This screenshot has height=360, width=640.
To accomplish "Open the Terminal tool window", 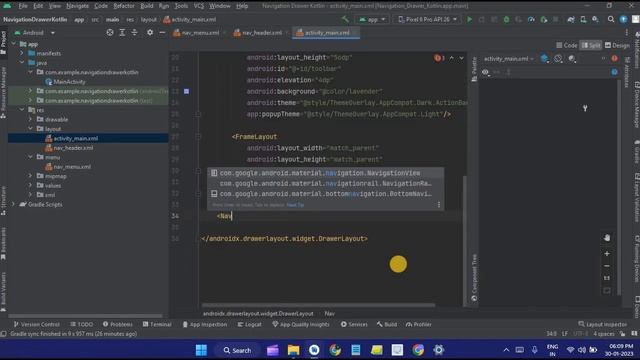I will [x=157, y=324].
